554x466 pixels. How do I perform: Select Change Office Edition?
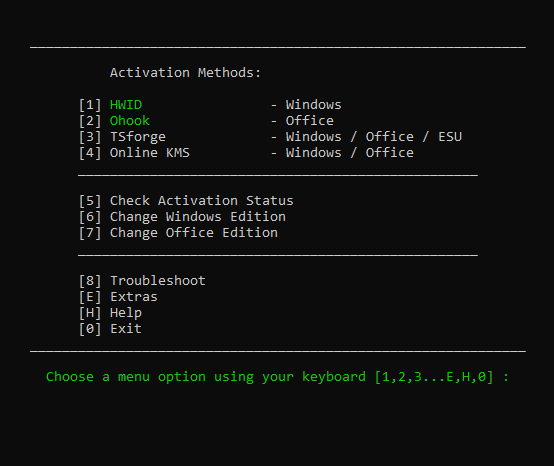tap(194, 233)
